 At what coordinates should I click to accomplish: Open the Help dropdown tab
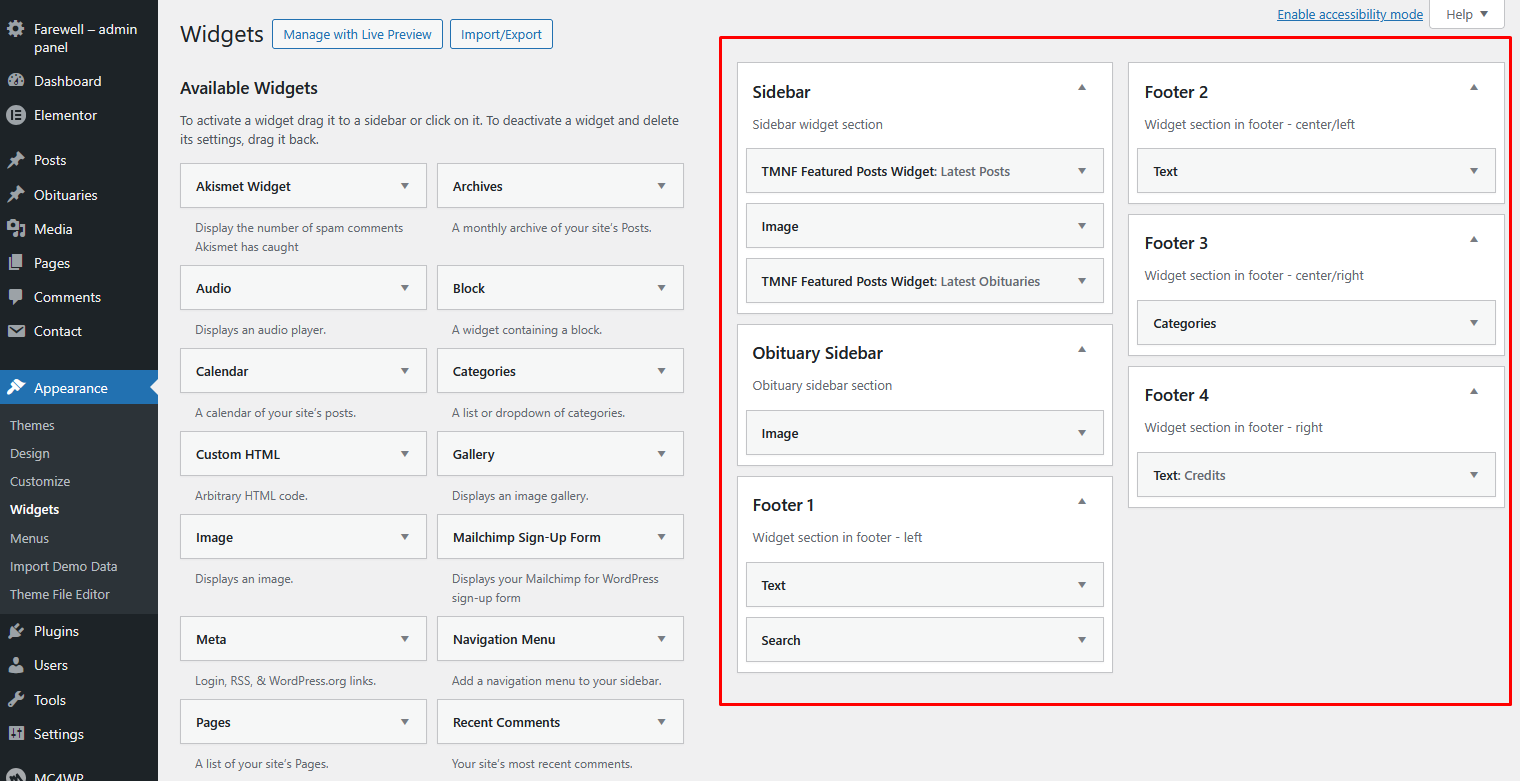click(x=1466, y=14)
